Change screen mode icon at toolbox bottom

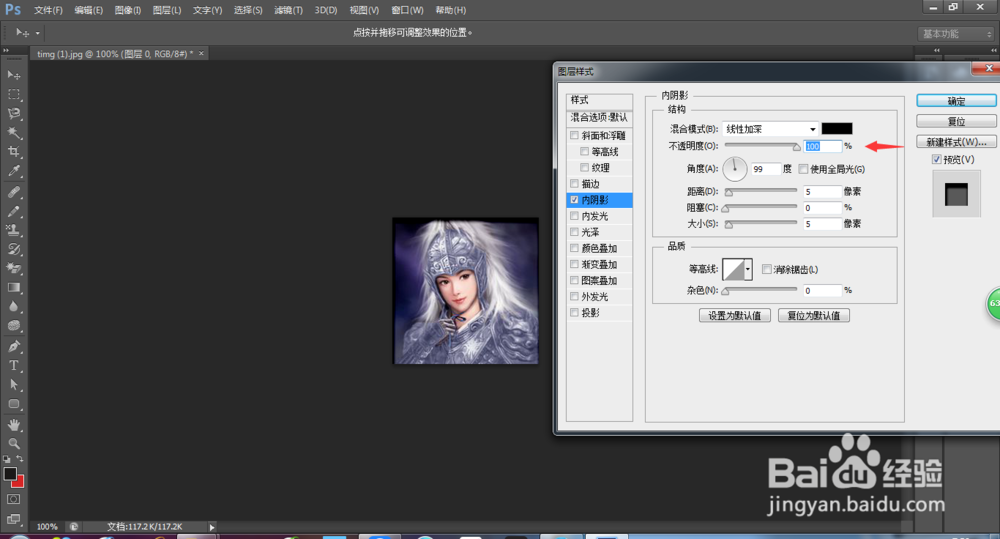[13, 519]
